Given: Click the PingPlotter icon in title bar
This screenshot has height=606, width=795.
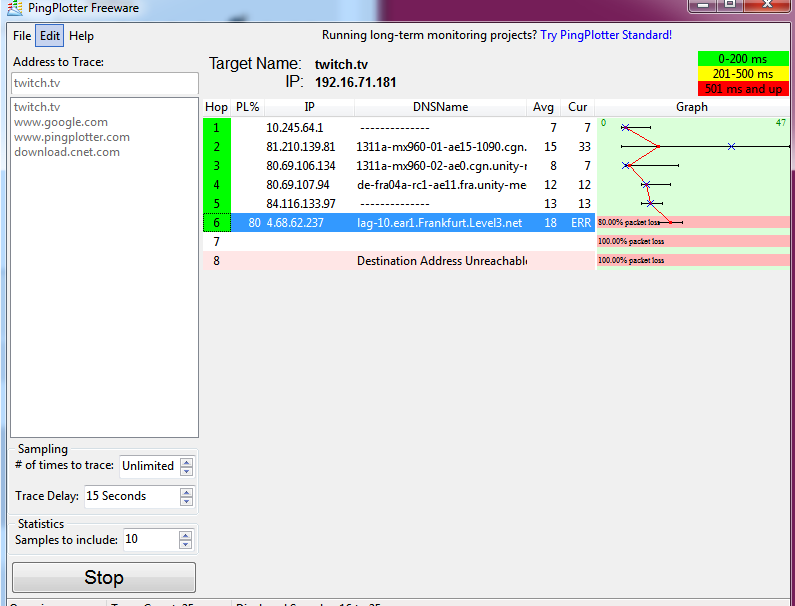Looking at the screenshot, I should pyautogui.click(x=15, y=9).
